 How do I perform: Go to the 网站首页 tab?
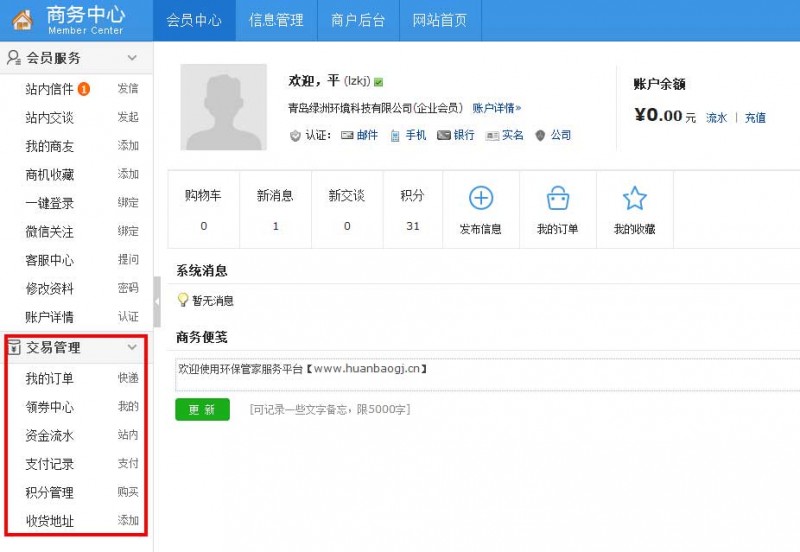tap(440, 20)
